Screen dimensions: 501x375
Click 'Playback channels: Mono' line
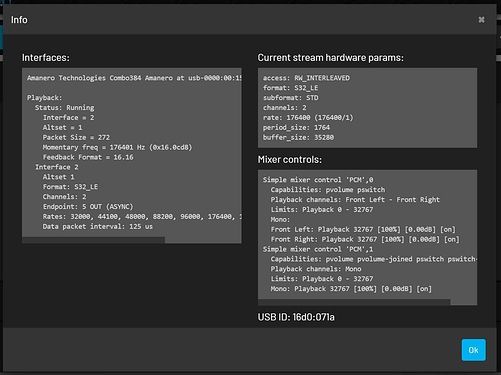tap(316, 269)
